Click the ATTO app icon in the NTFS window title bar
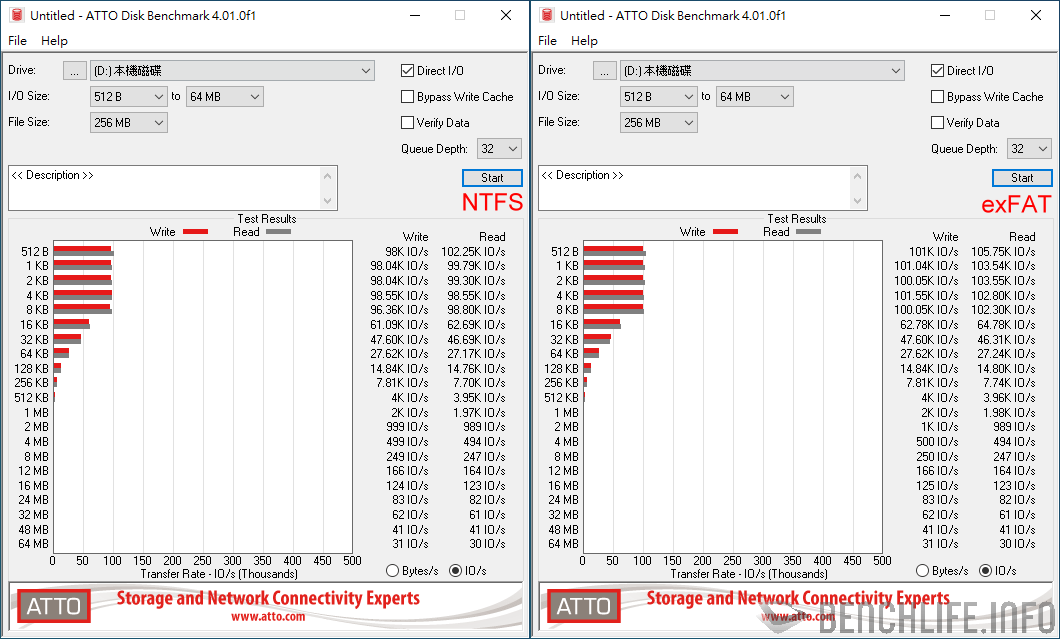This screenshot has width=1060, height=639. tap(17, 15)
